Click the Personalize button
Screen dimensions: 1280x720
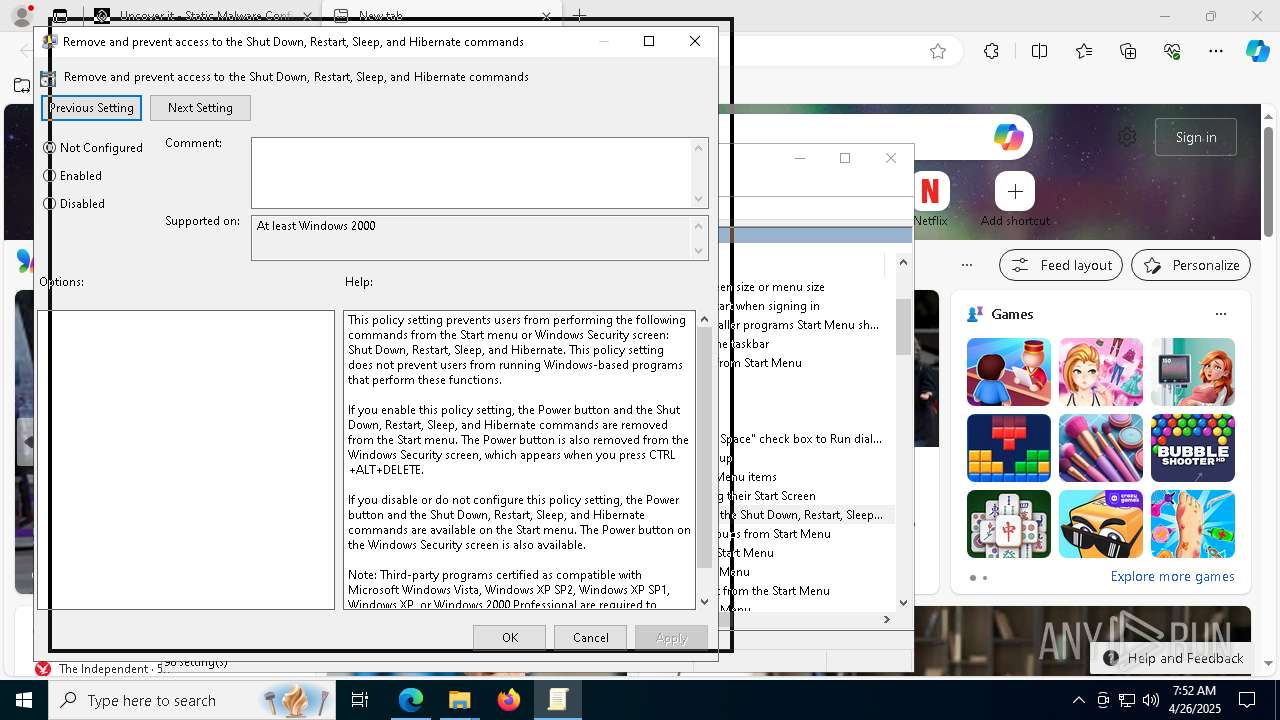coord(1191,265)
